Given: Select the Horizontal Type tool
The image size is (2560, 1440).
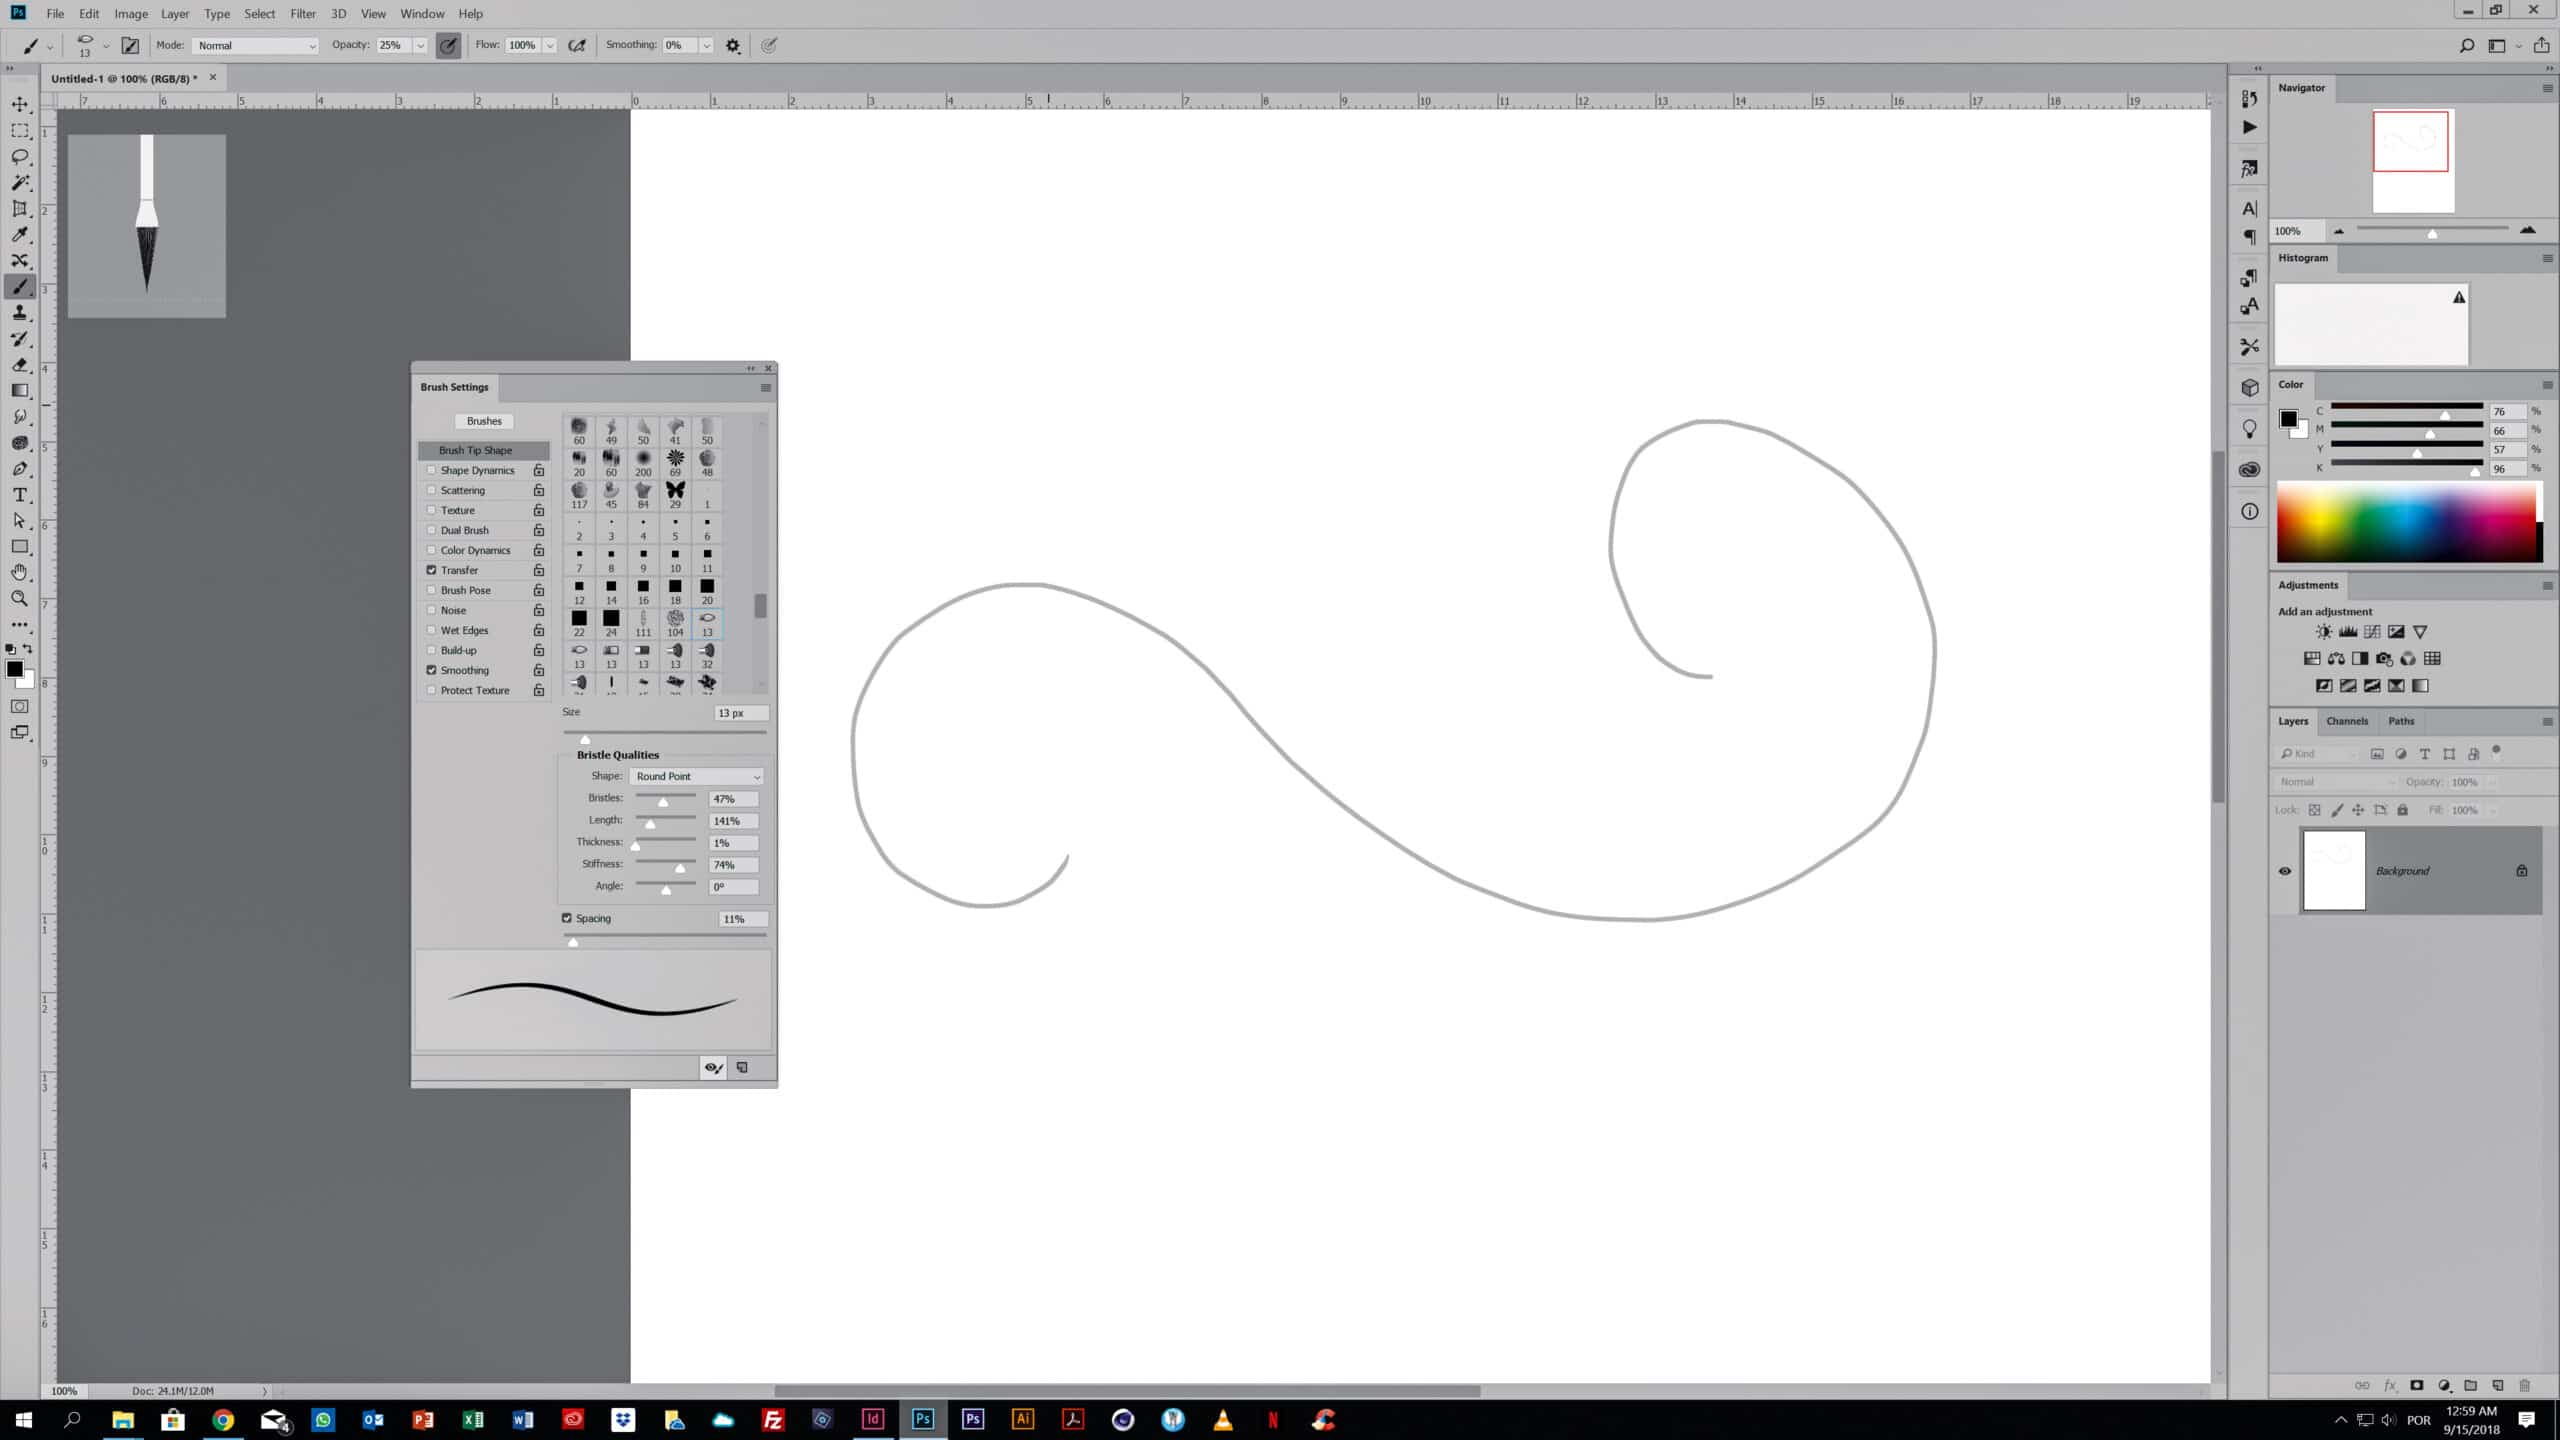Looking at the screenshot, I should click(20, 495).
